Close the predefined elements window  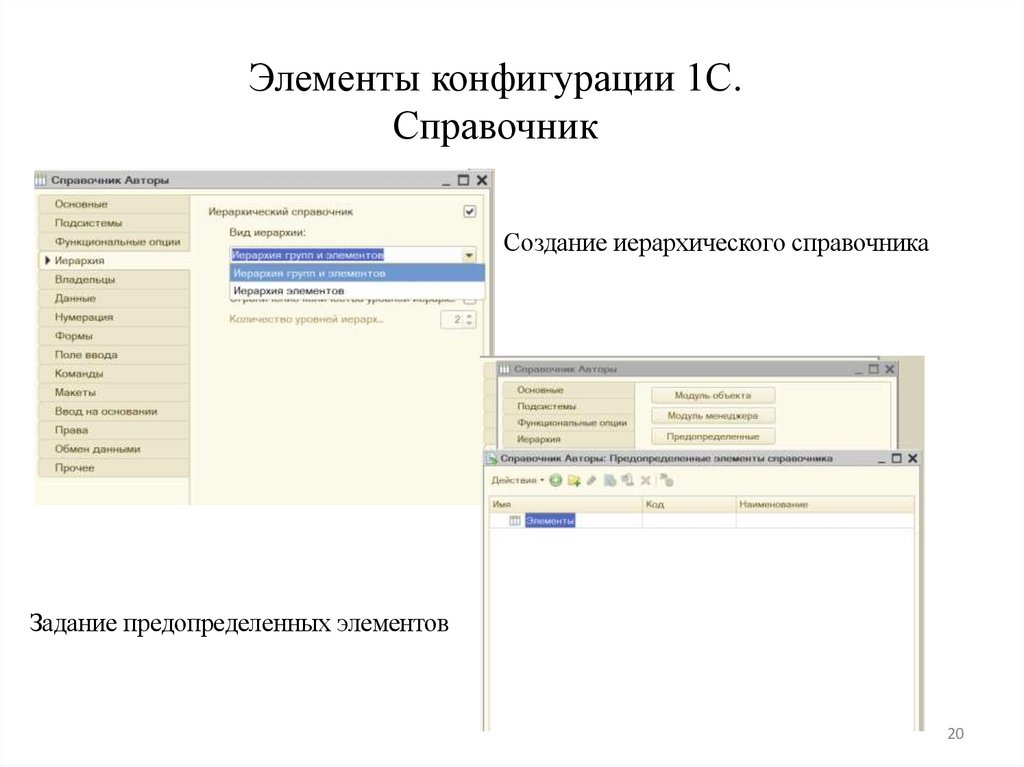913,459
